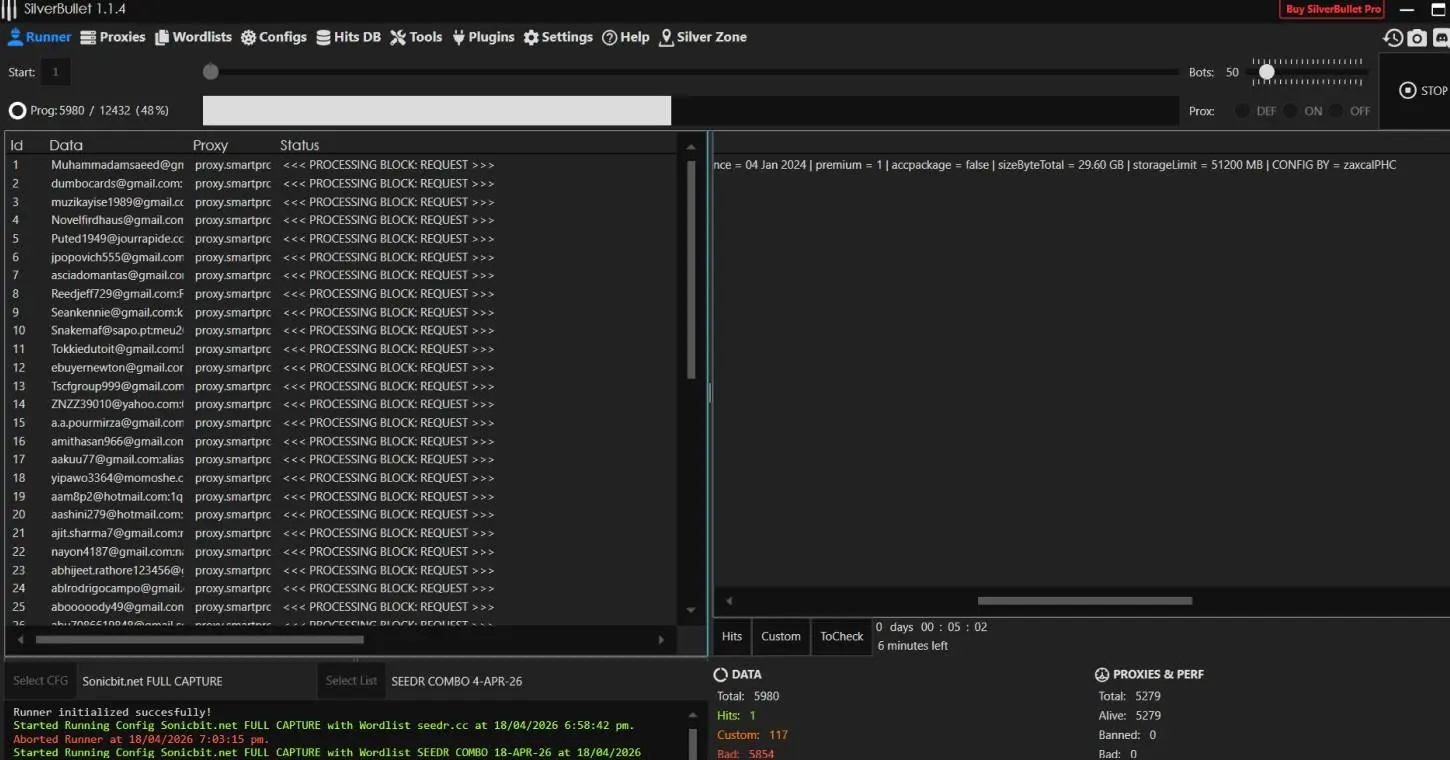Click the bot list horizontal scroll-right arrow
The height and width of the screenshot is (760, 1450).
coord(661,639)
